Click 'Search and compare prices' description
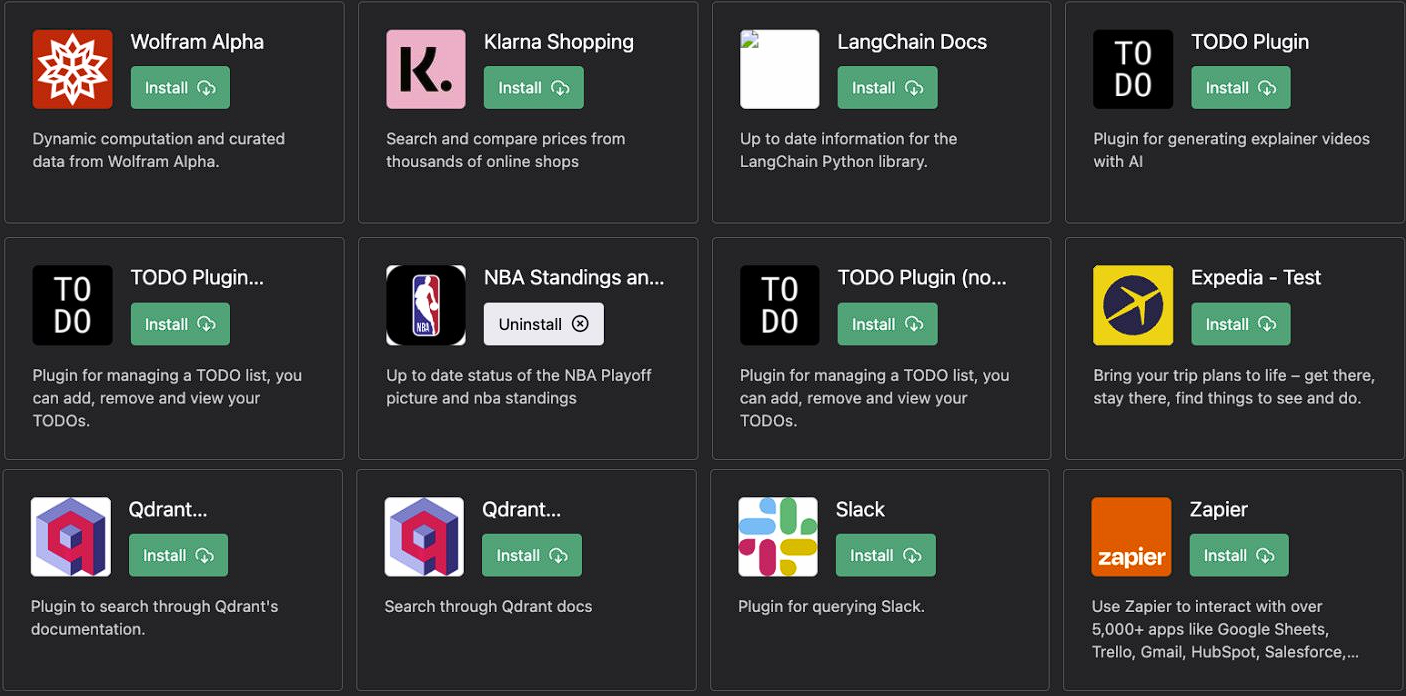 click(x=506, y=150)
